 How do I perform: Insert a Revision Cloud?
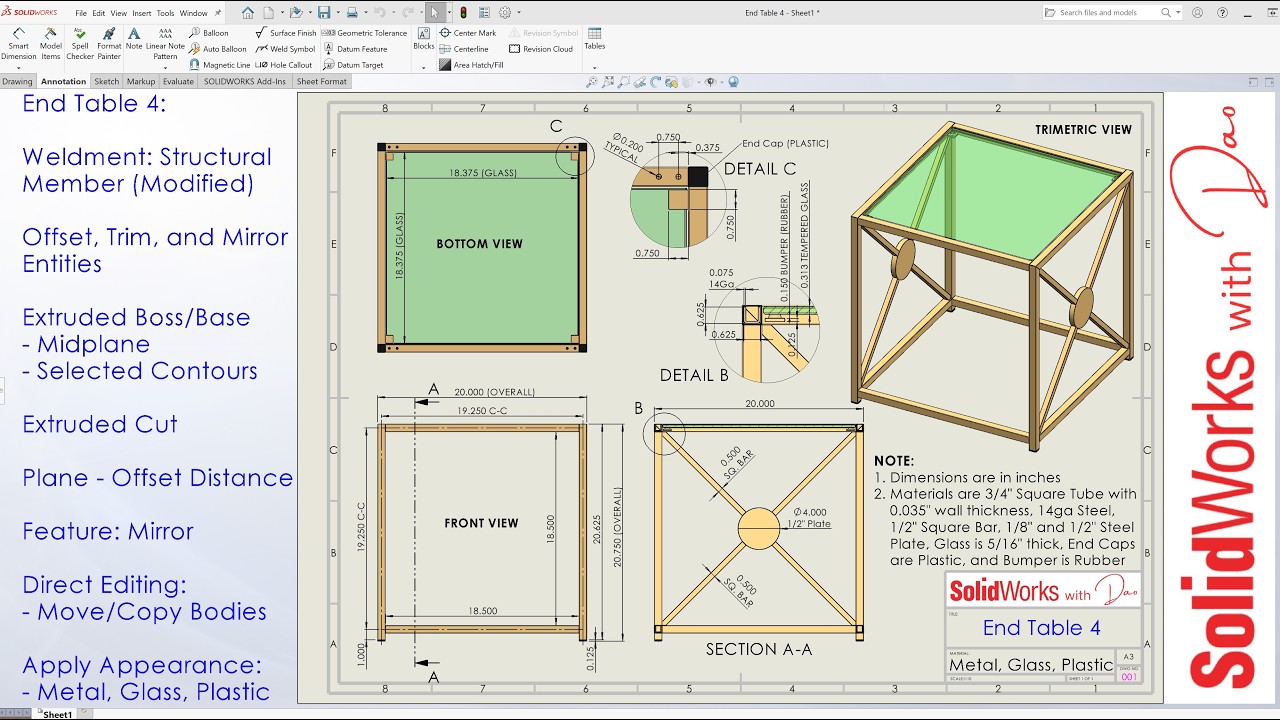point(541,49)
